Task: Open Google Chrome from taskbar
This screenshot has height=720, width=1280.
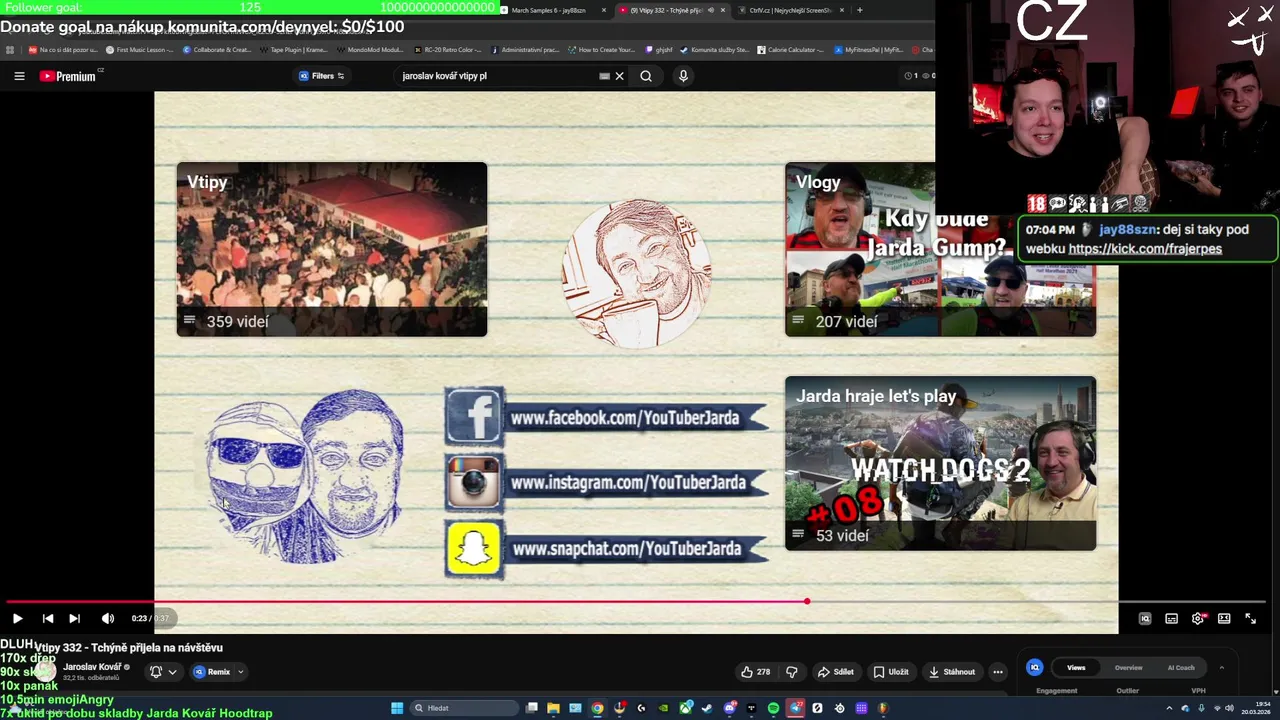Action: [x=597, y=708]
